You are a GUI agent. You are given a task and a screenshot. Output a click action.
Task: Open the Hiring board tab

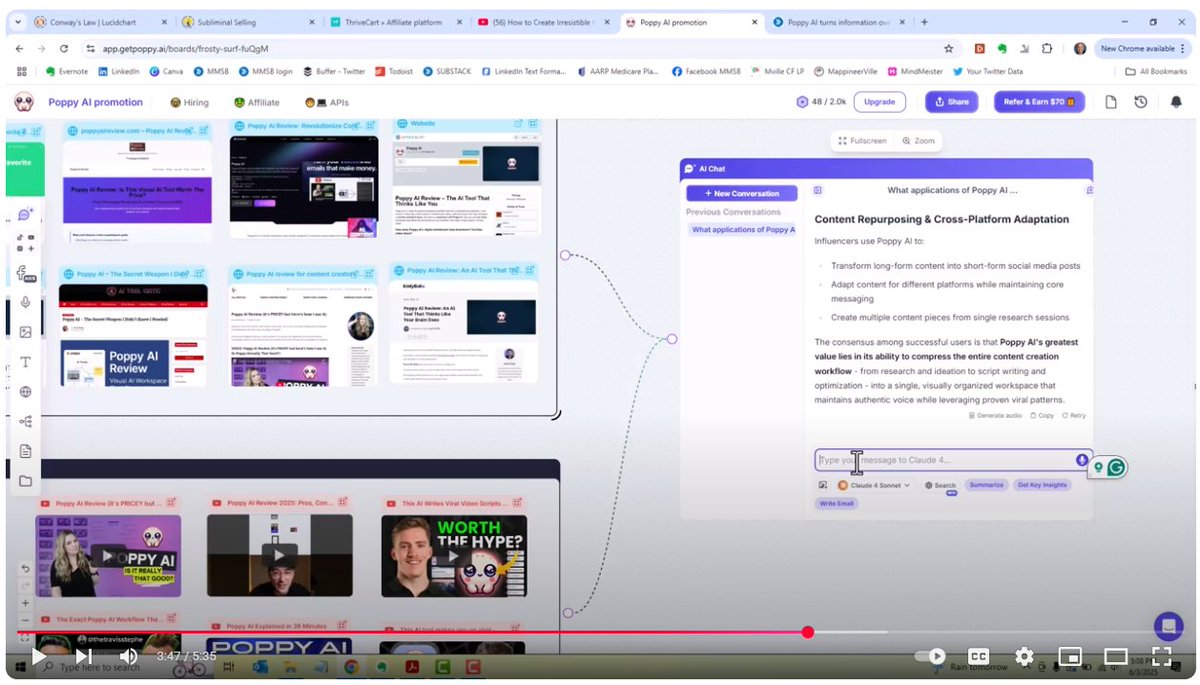[x=189, y=102]
